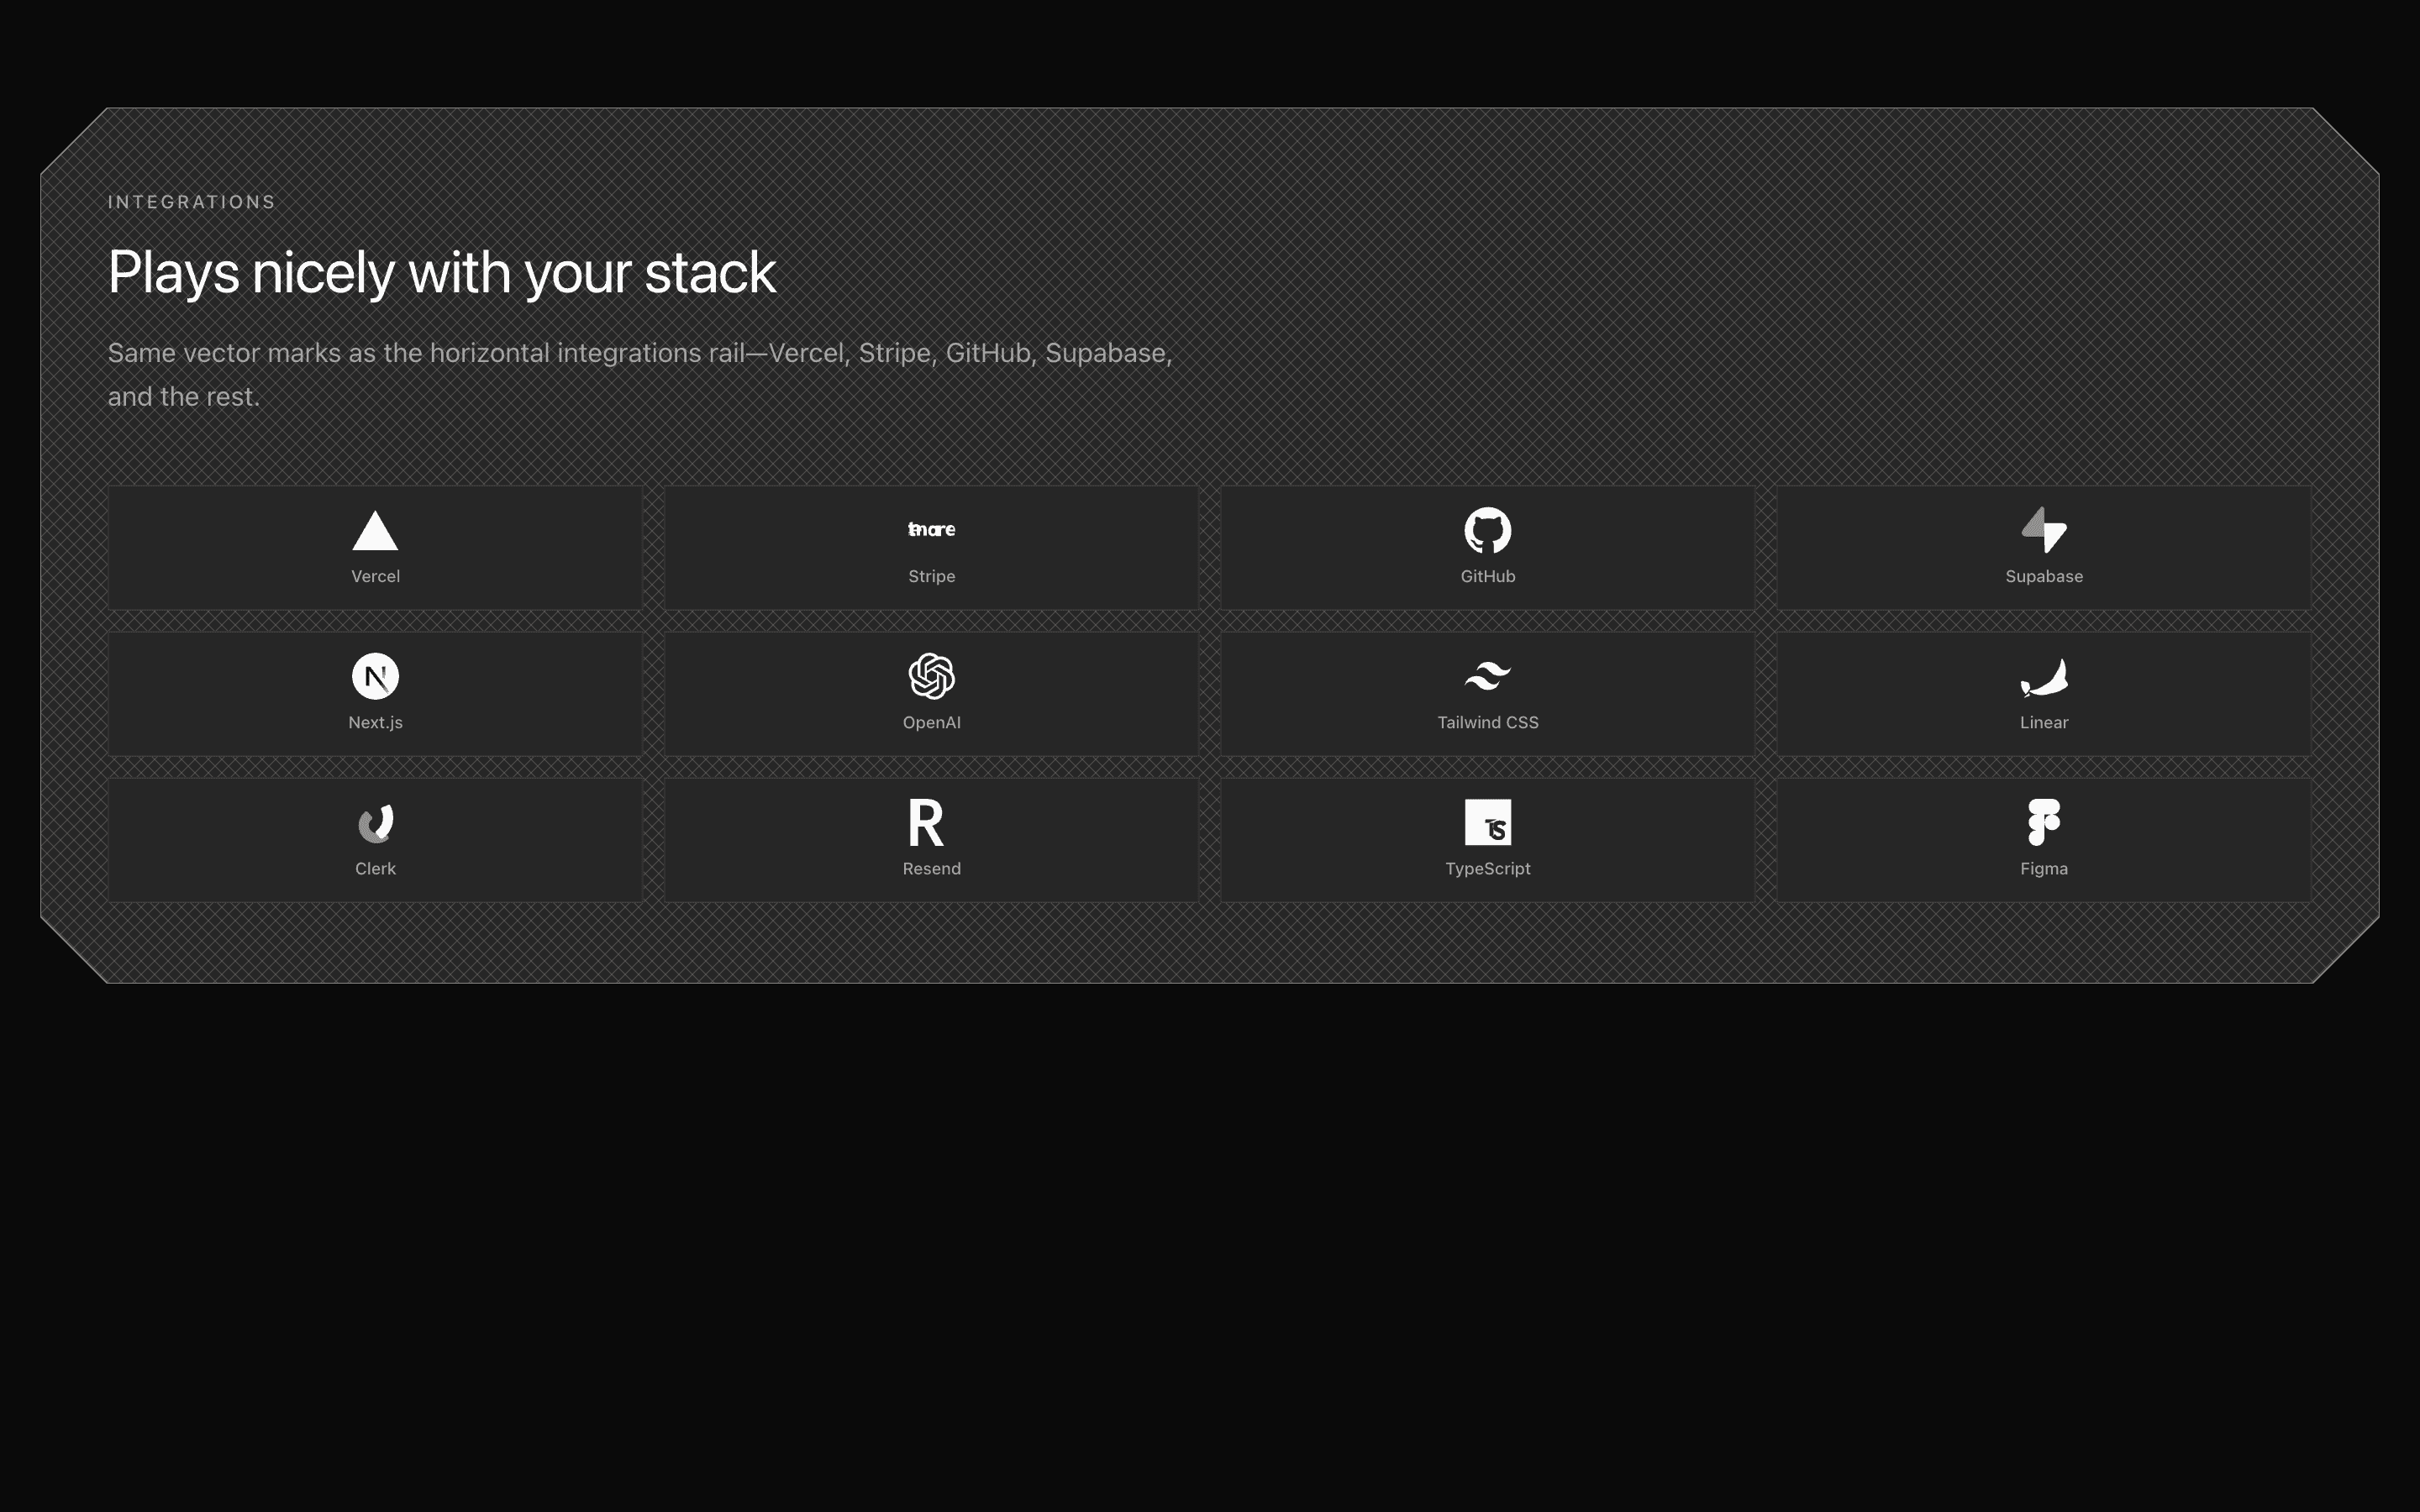2420x1512 pixels.
Task: Click the OpenAI spiral icon
Action: click(931, 676)
